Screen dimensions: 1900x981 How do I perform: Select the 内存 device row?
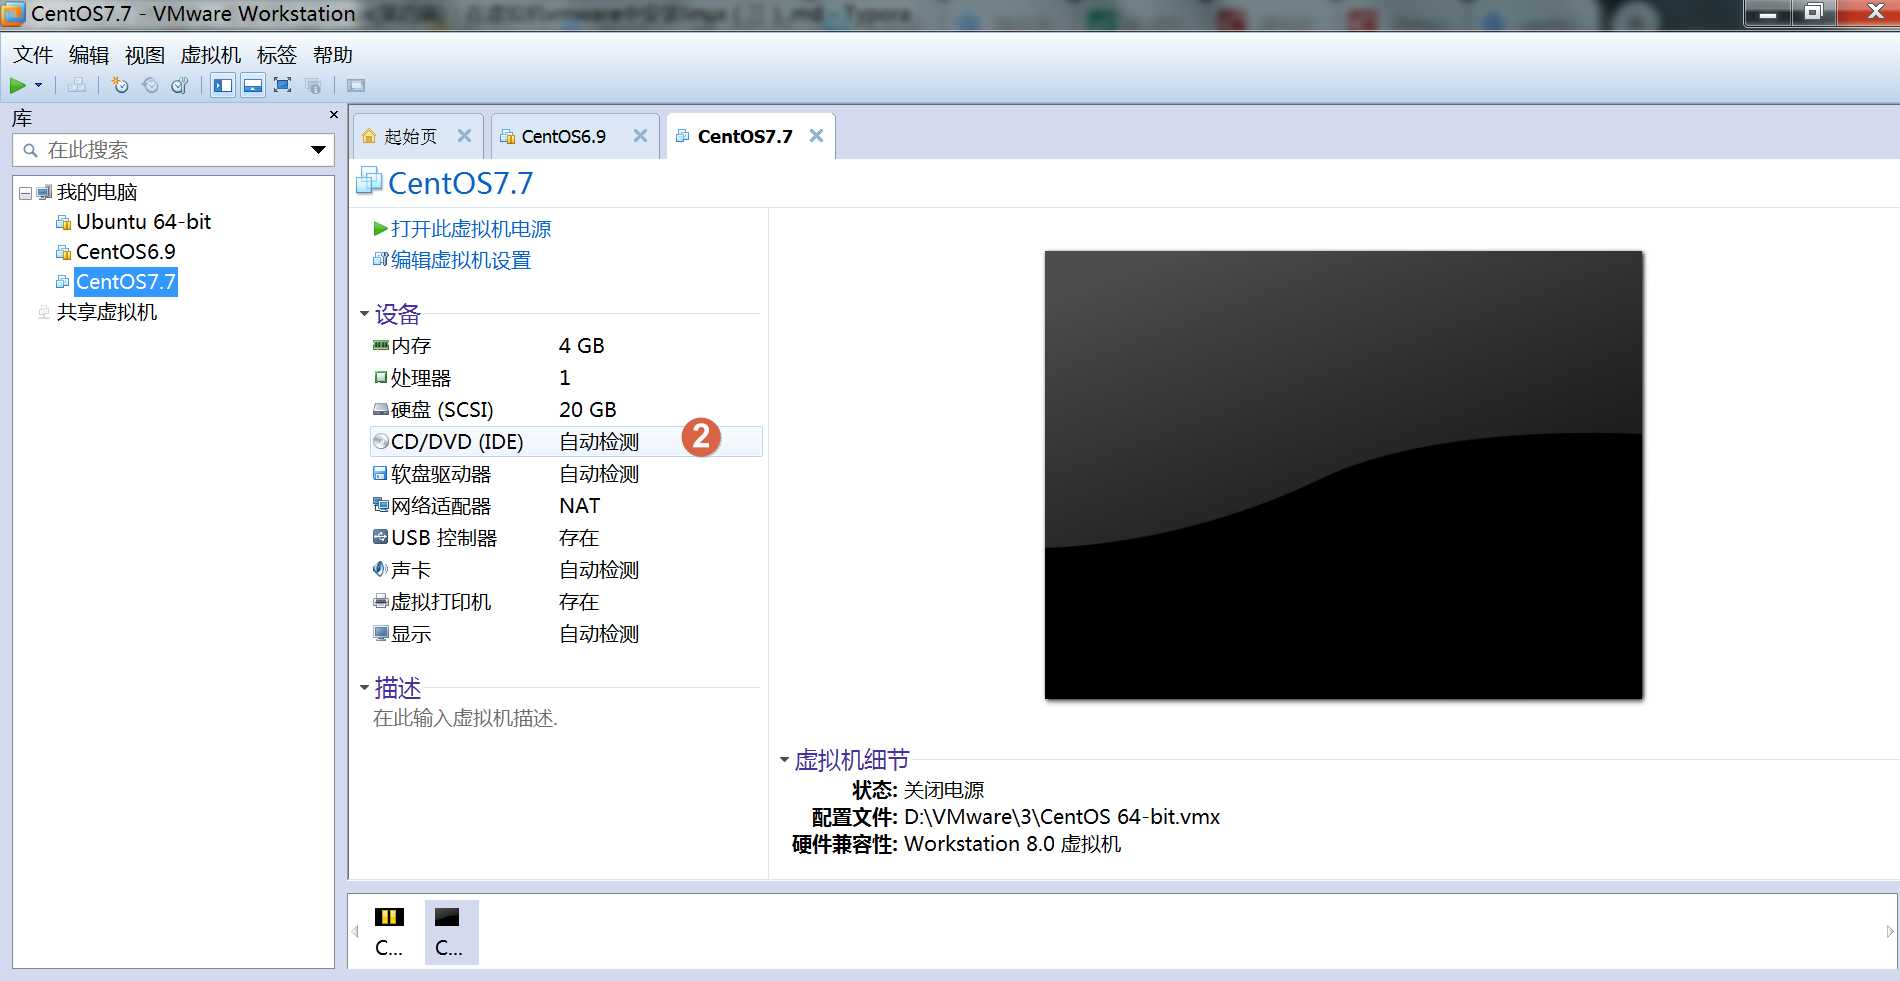tap(565, 346)
